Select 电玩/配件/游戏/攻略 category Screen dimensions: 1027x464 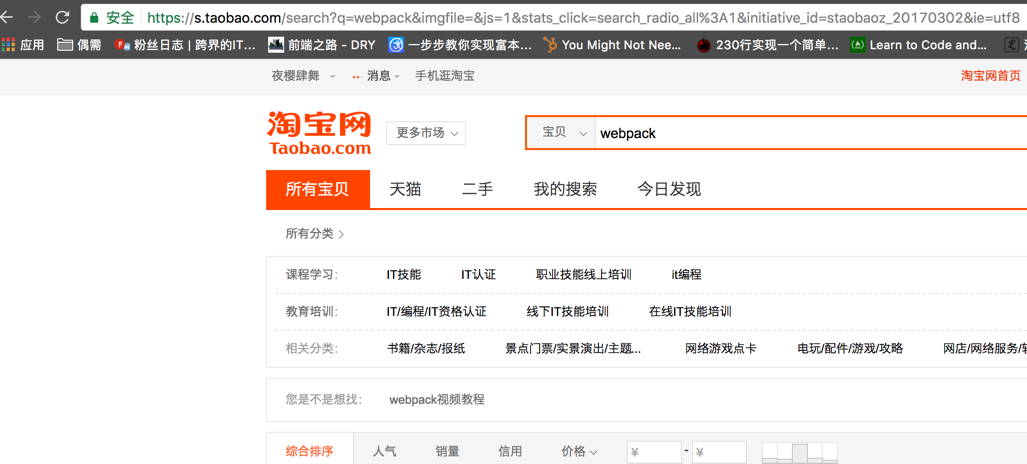pyautogui.click(x=850, y=349)
